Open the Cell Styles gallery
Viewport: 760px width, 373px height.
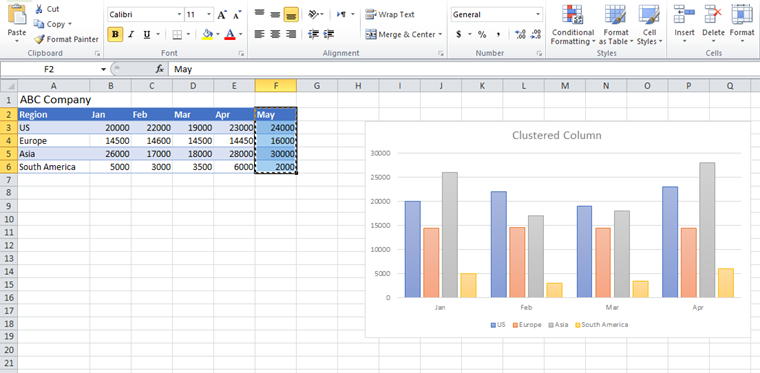click(649, 25)
